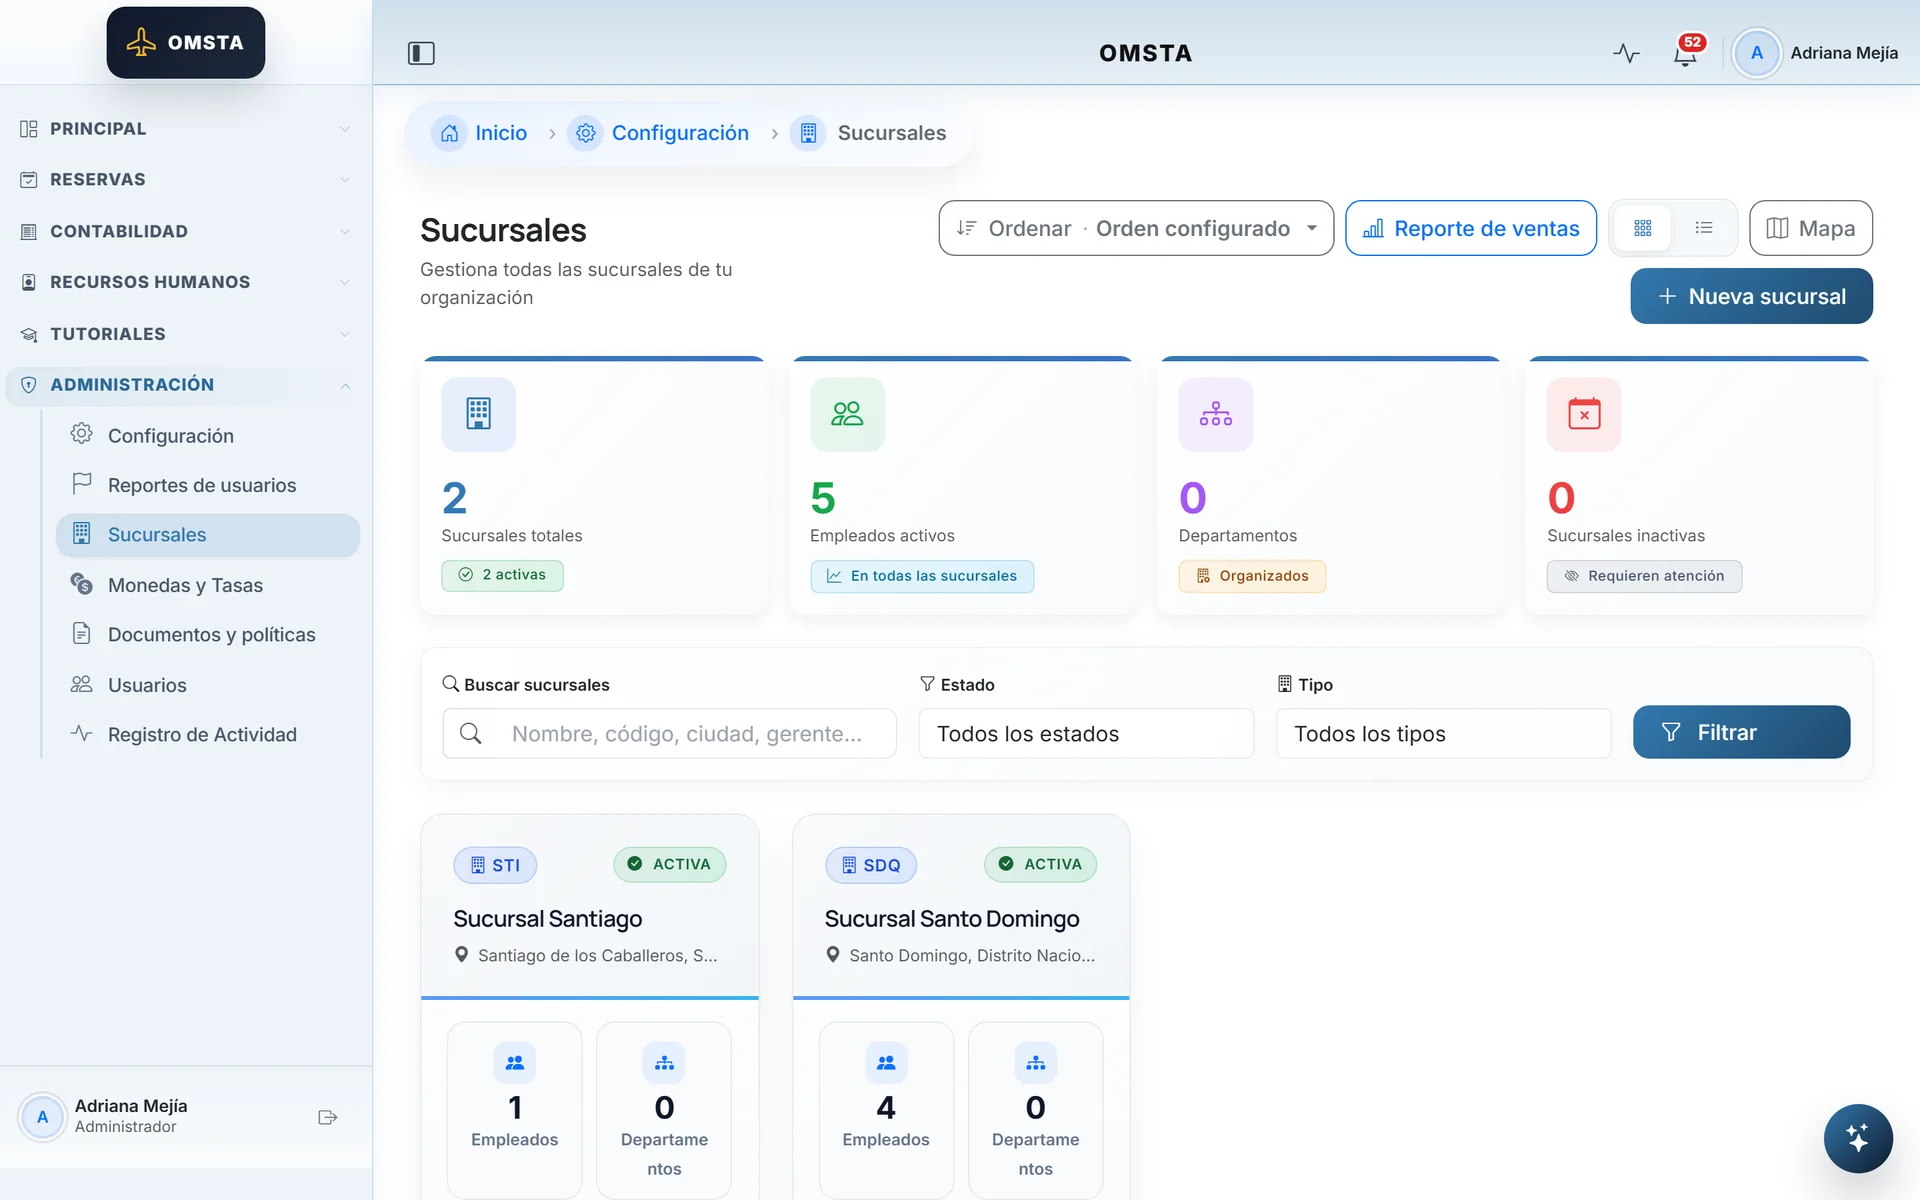Open notifications bell with 52 badge
Image resolution: width=1920 pixels, height=1200 pixels.
[1686, 53]
